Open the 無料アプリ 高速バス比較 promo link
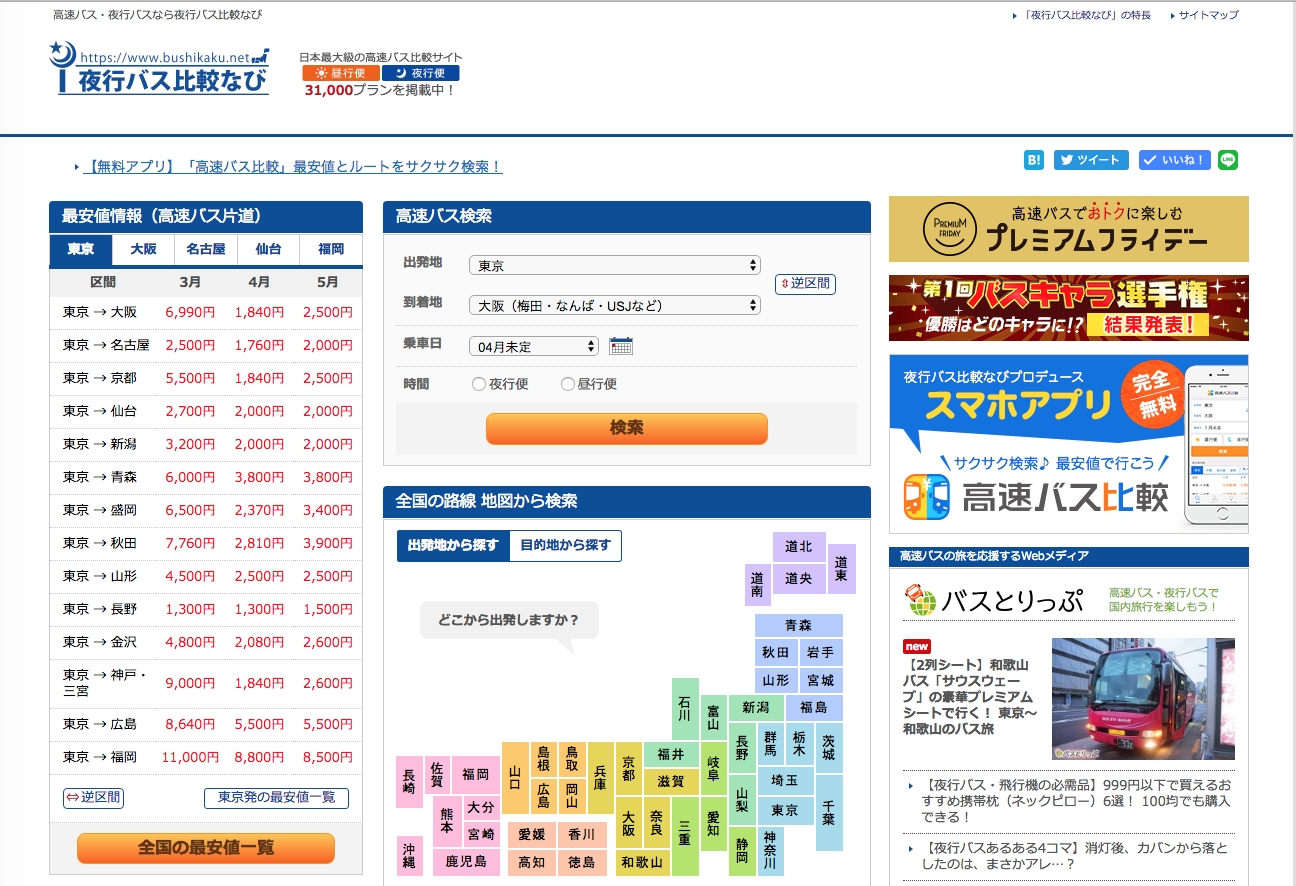This screenshot has width=1296, height=886. (x=295, y=167)
